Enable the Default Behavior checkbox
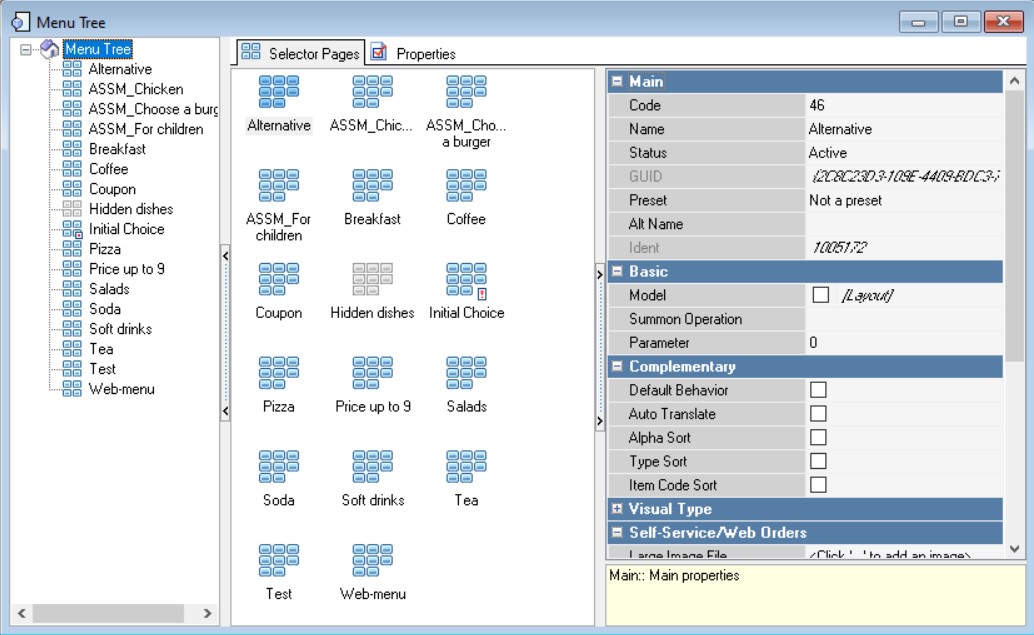This screenshot has width=1034, height=635. [818, 390]
